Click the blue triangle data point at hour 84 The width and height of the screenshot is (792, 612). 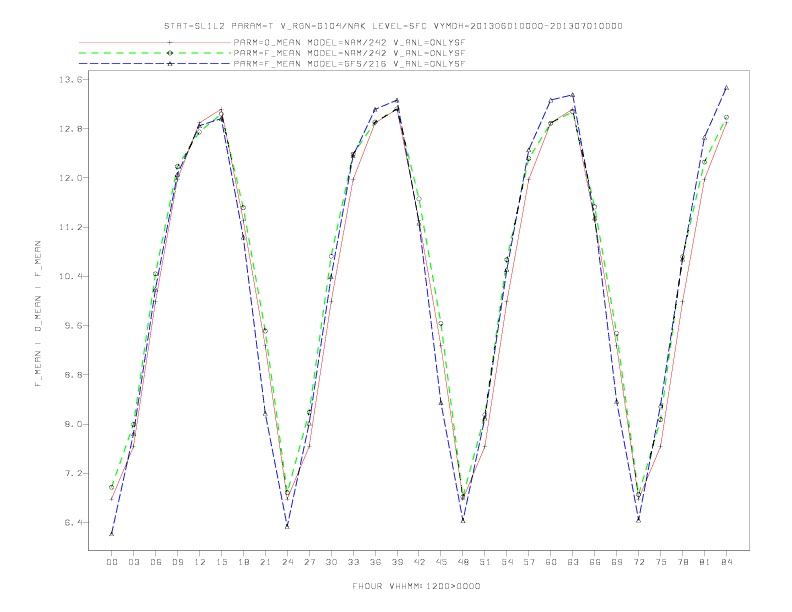pyautogui.click(x=726, y=87)
